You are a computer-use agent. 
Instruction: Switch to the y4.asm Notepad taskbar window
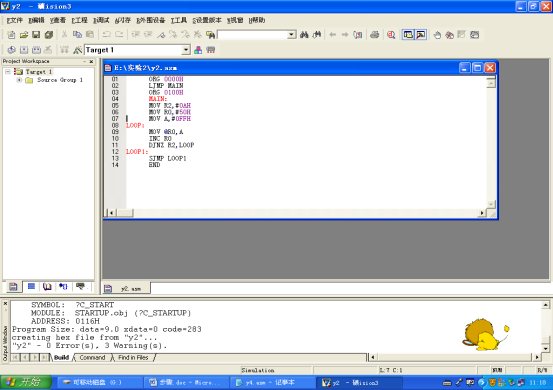pyautogui.click(x=273, y=382)
